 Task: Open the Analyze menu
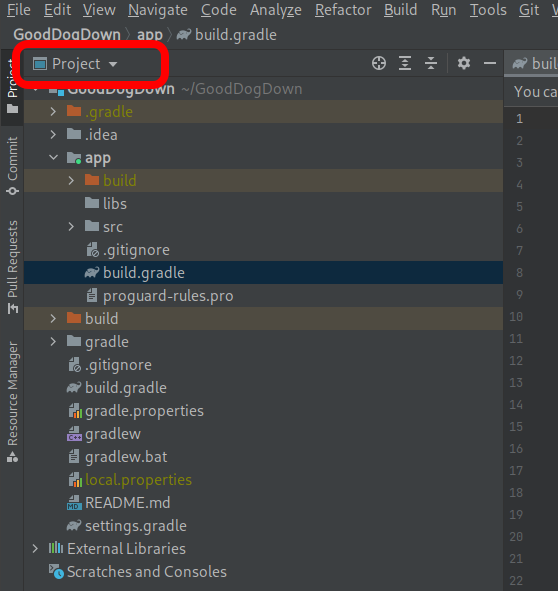coord(276,10)
